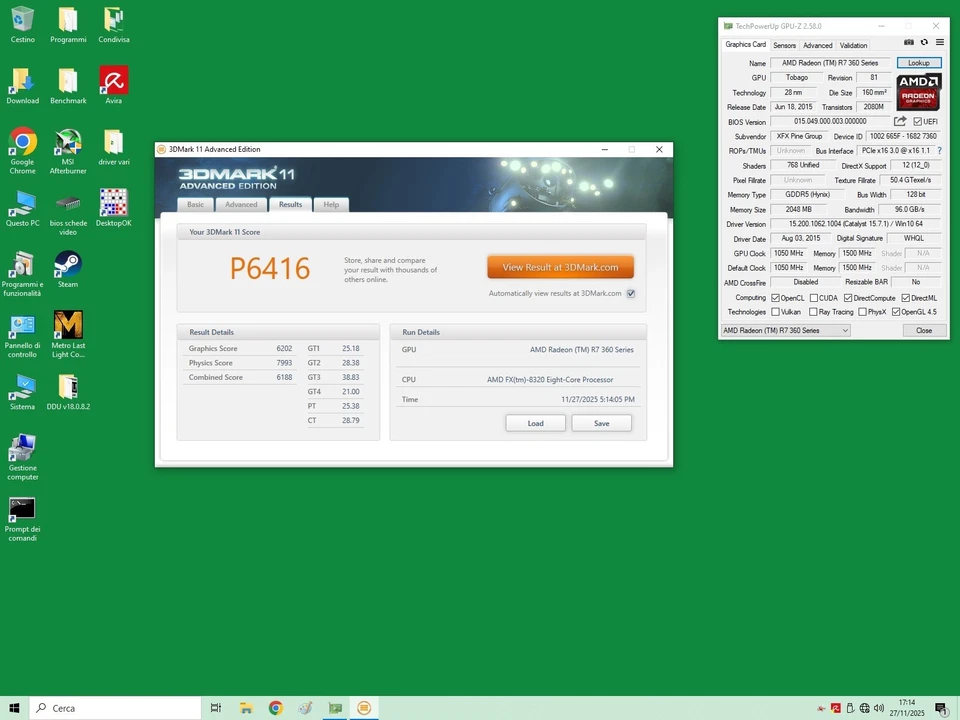Launch MSI Afterburner from the desktop

[x=68, y=143]
